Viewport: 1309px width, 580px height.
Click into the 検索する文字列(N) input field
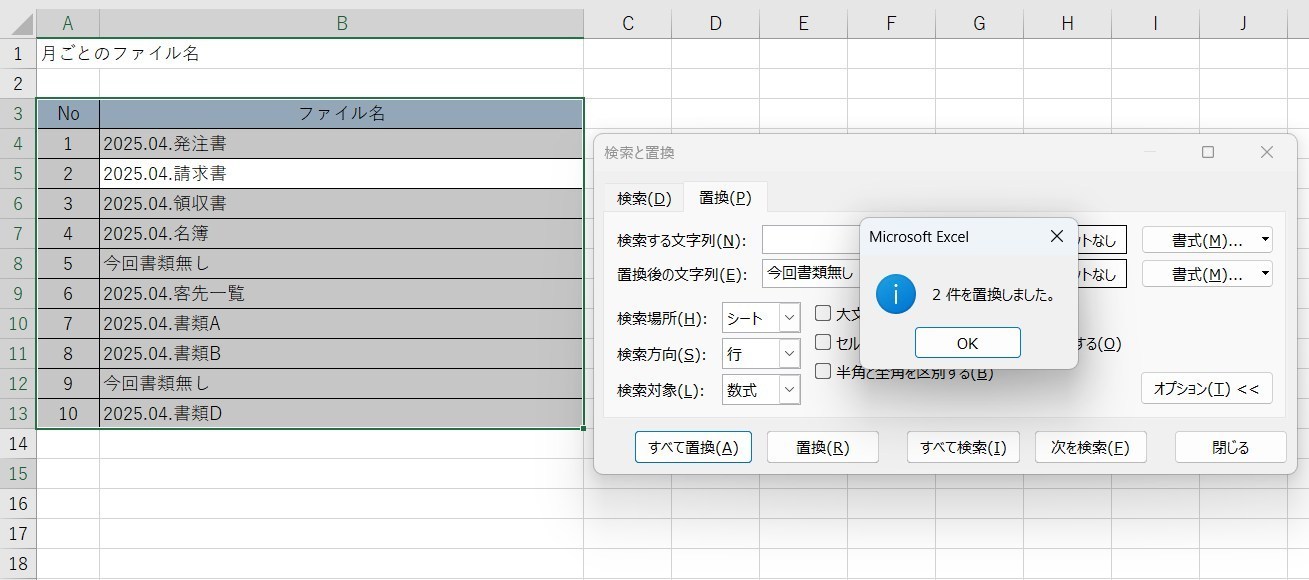tap(810, 240)
